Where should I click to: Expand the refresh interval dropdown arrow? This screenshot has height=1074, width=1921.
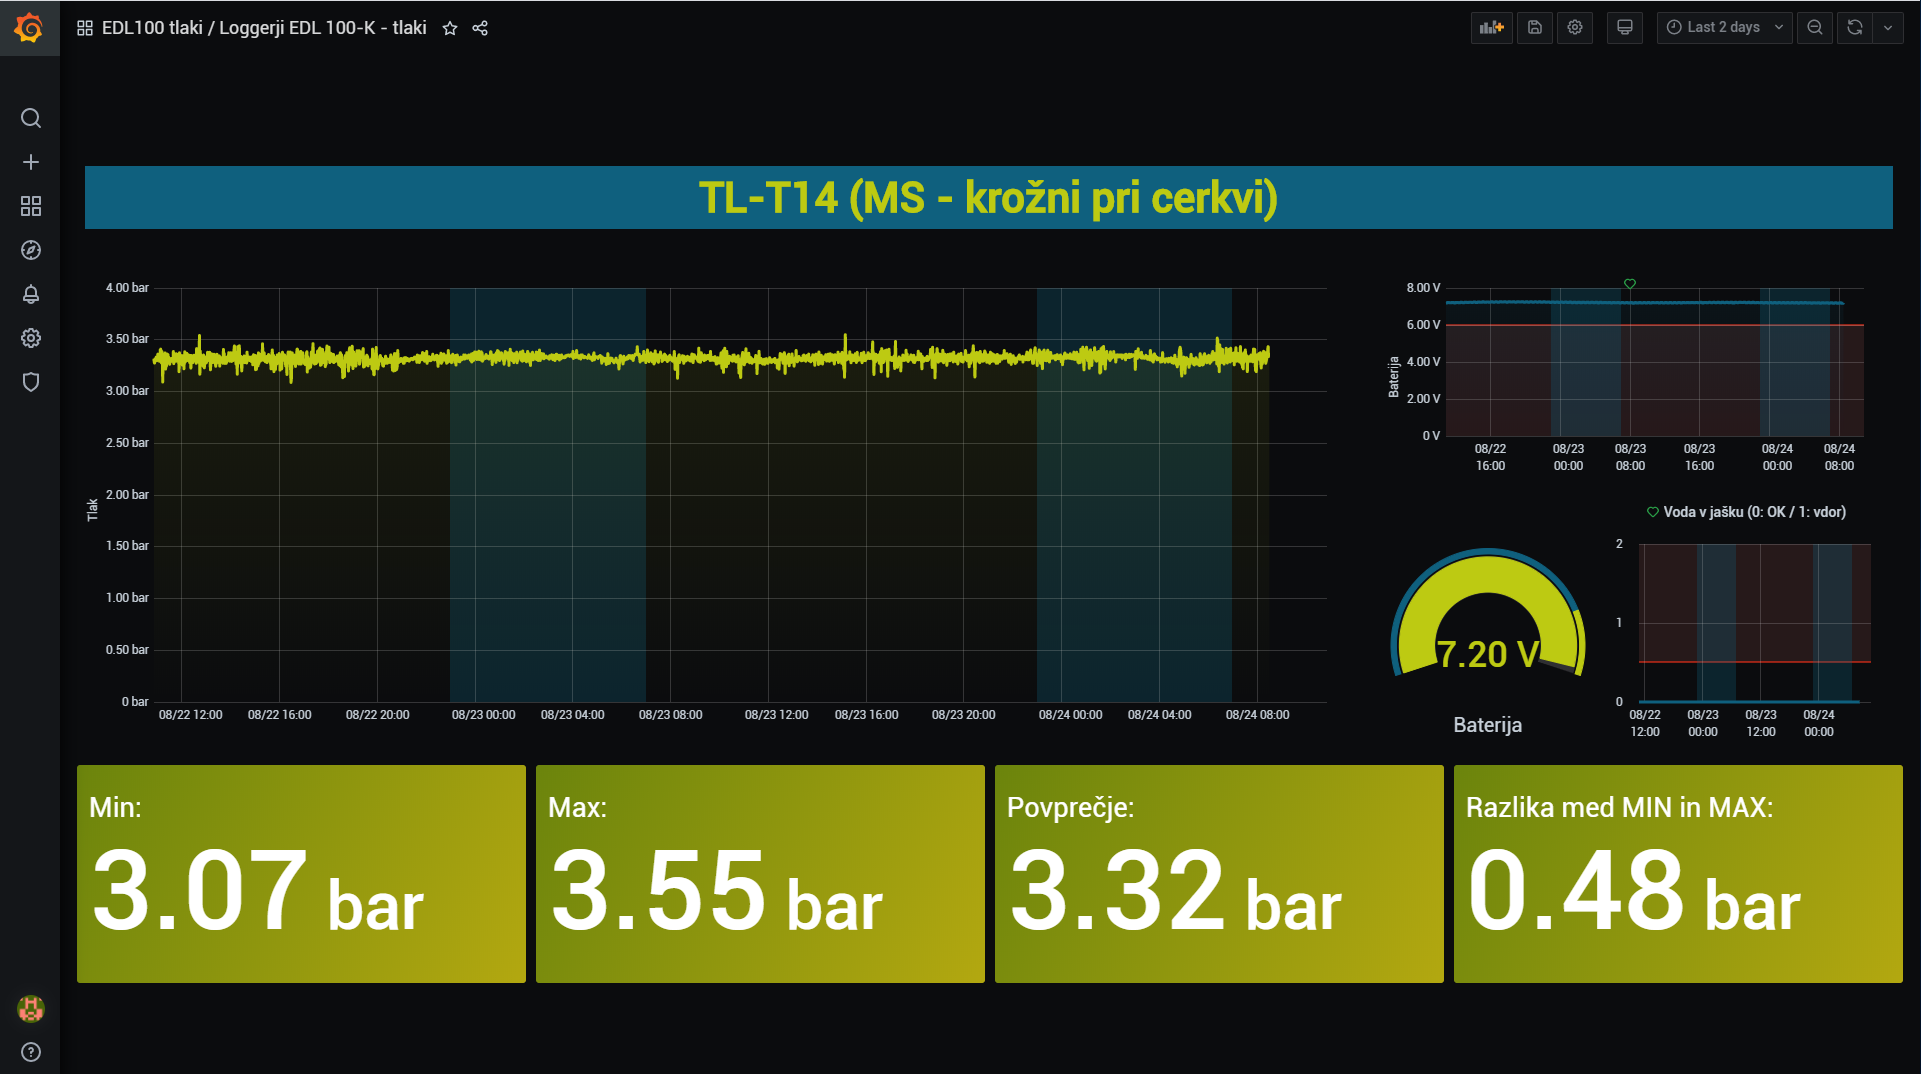click(1888, 28)
